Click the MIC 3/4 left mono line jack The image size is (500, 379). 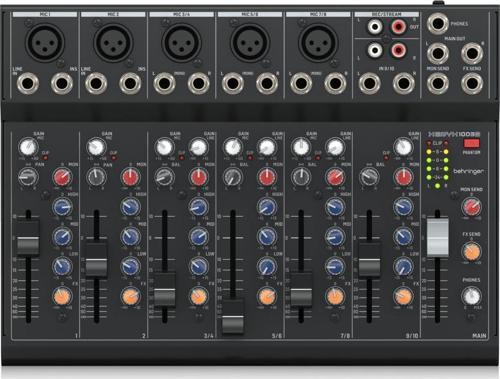(x=164, y=83)
